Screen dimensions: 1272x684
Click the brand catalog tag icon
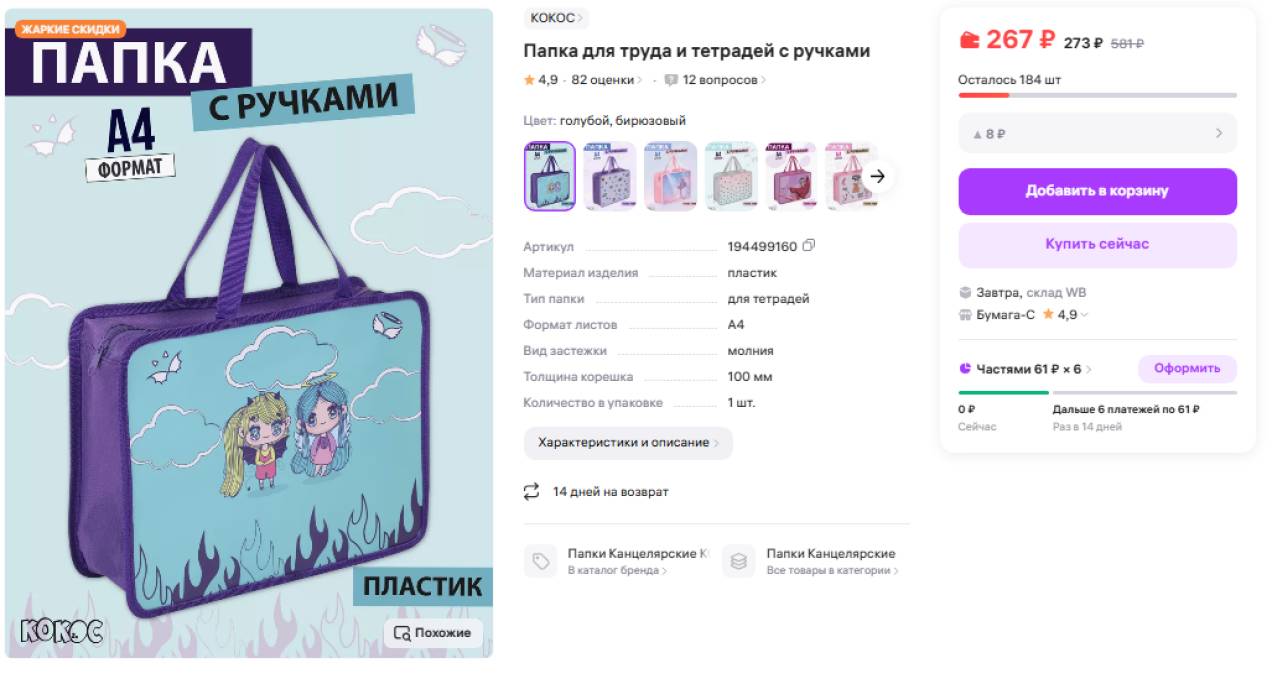541,561
